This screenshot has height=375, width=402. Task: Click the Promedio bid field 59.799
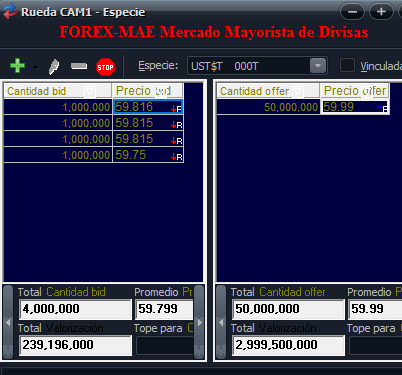click(164, 309)
